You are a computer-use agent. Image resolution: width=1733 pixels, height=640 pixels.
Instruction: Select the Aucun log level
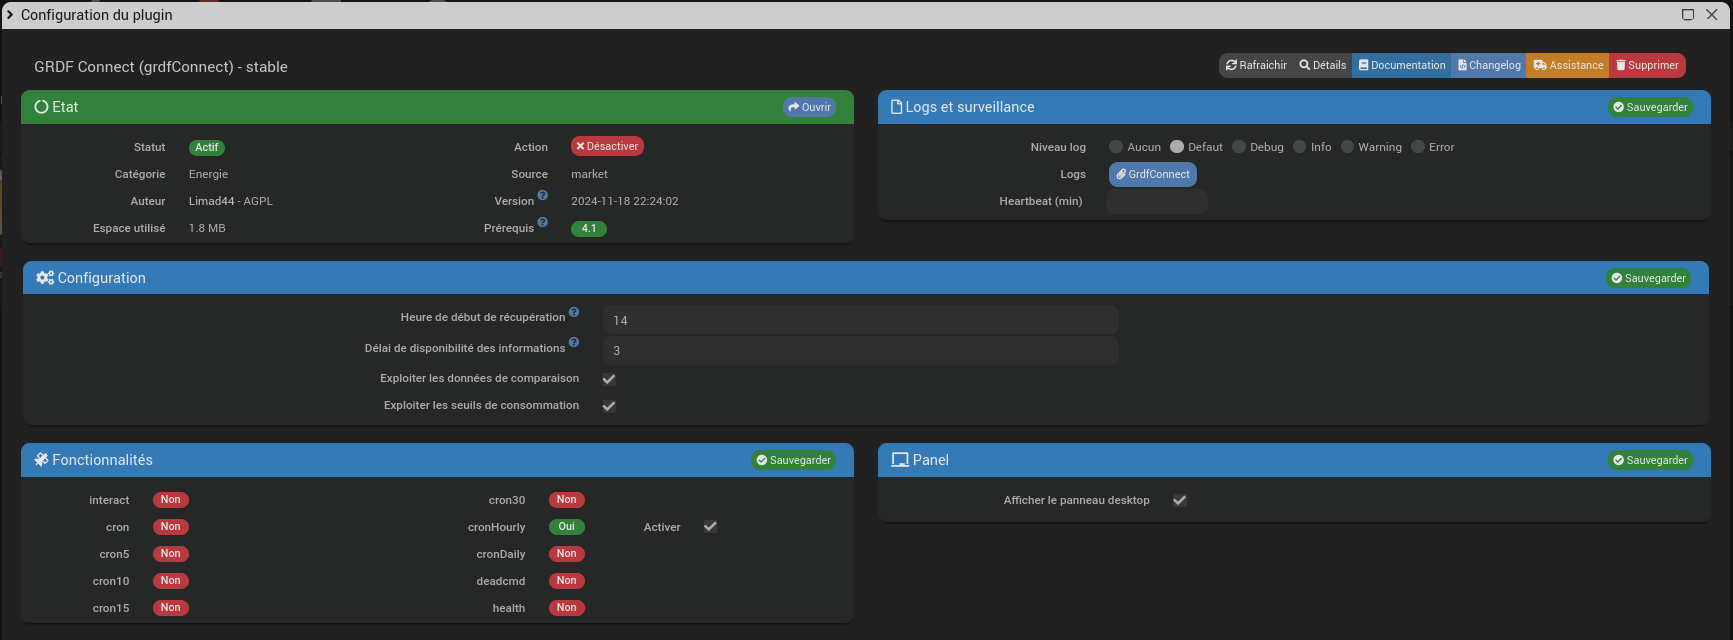click(1116, 147)
